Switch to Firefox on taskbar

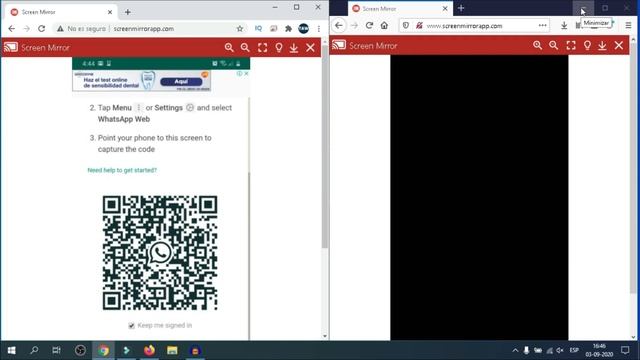pyautogui.click(x=149, y=350)
